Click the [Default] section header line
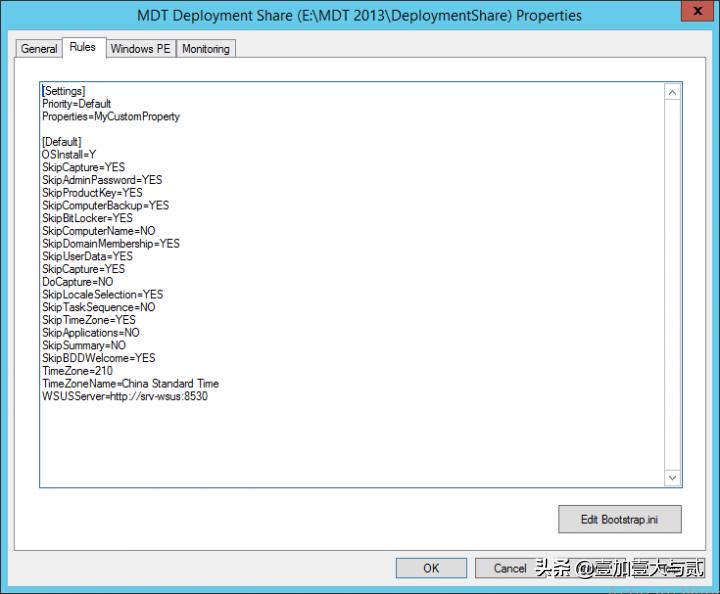Image resolution: width=720 pixels, height=594 pixels. [x=62, y=142]
